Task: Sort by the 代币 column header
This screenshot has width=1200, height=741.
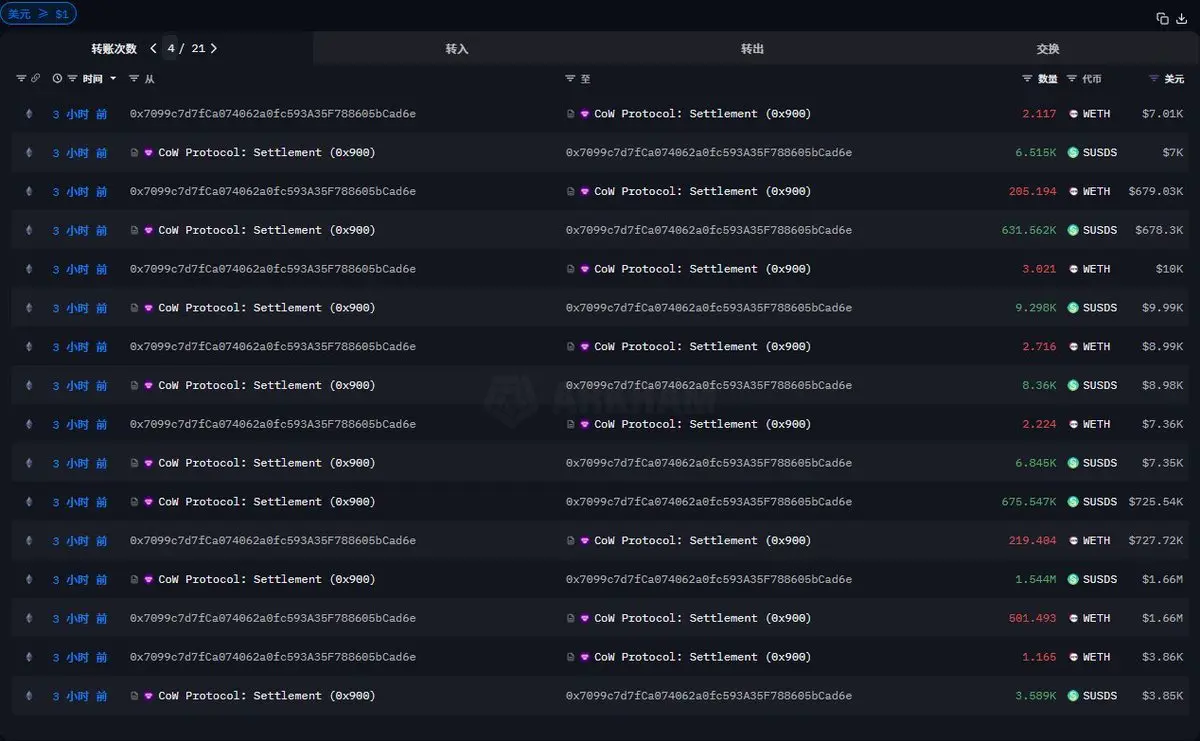Action: (1092, 78)
